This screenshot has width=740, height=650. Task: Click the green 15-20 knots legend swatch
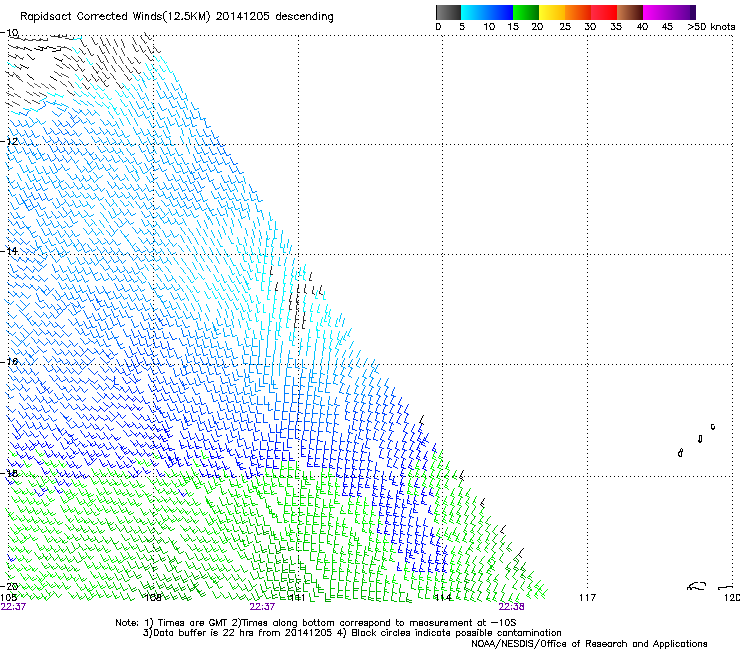pyautogui.click(x=526, y=12)
